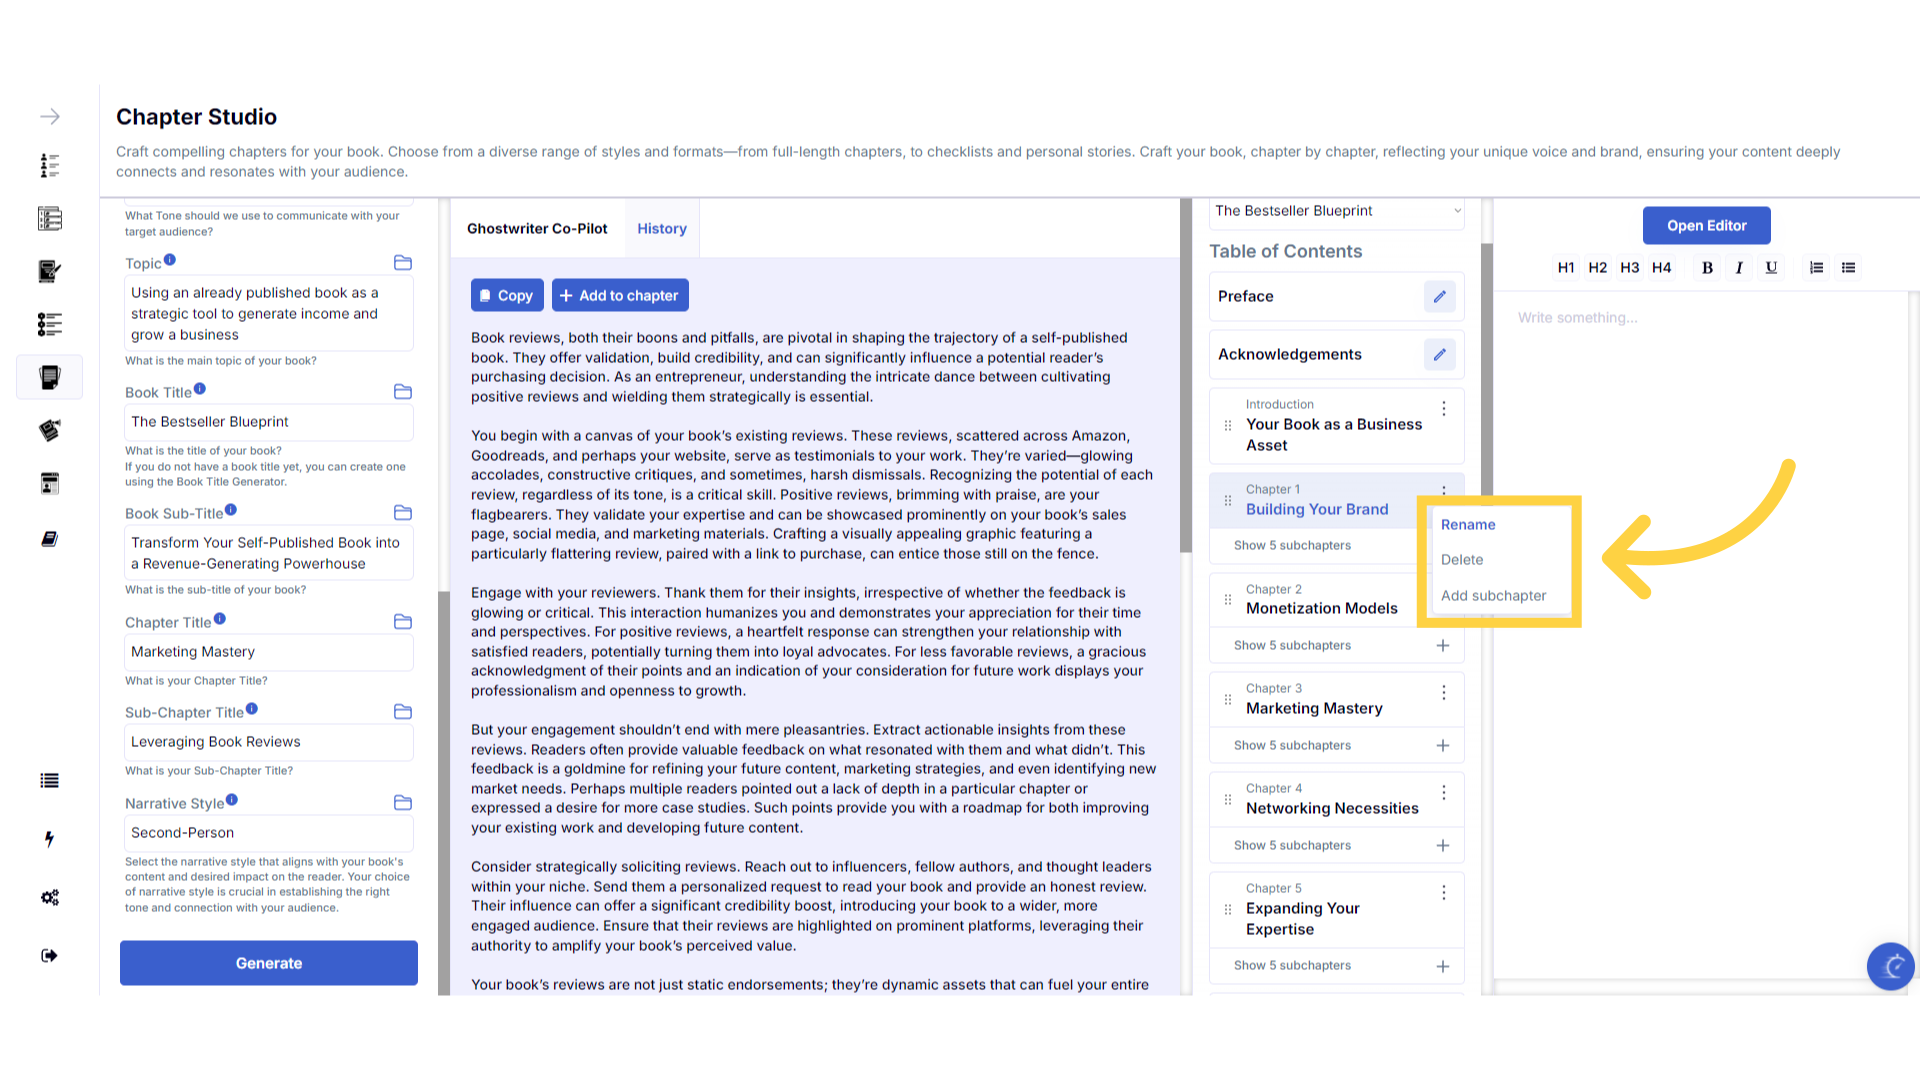Click the Italic formatting icon
Image resolution: width=1920 pixels, height=1080 pixels.
(1739, 268)
